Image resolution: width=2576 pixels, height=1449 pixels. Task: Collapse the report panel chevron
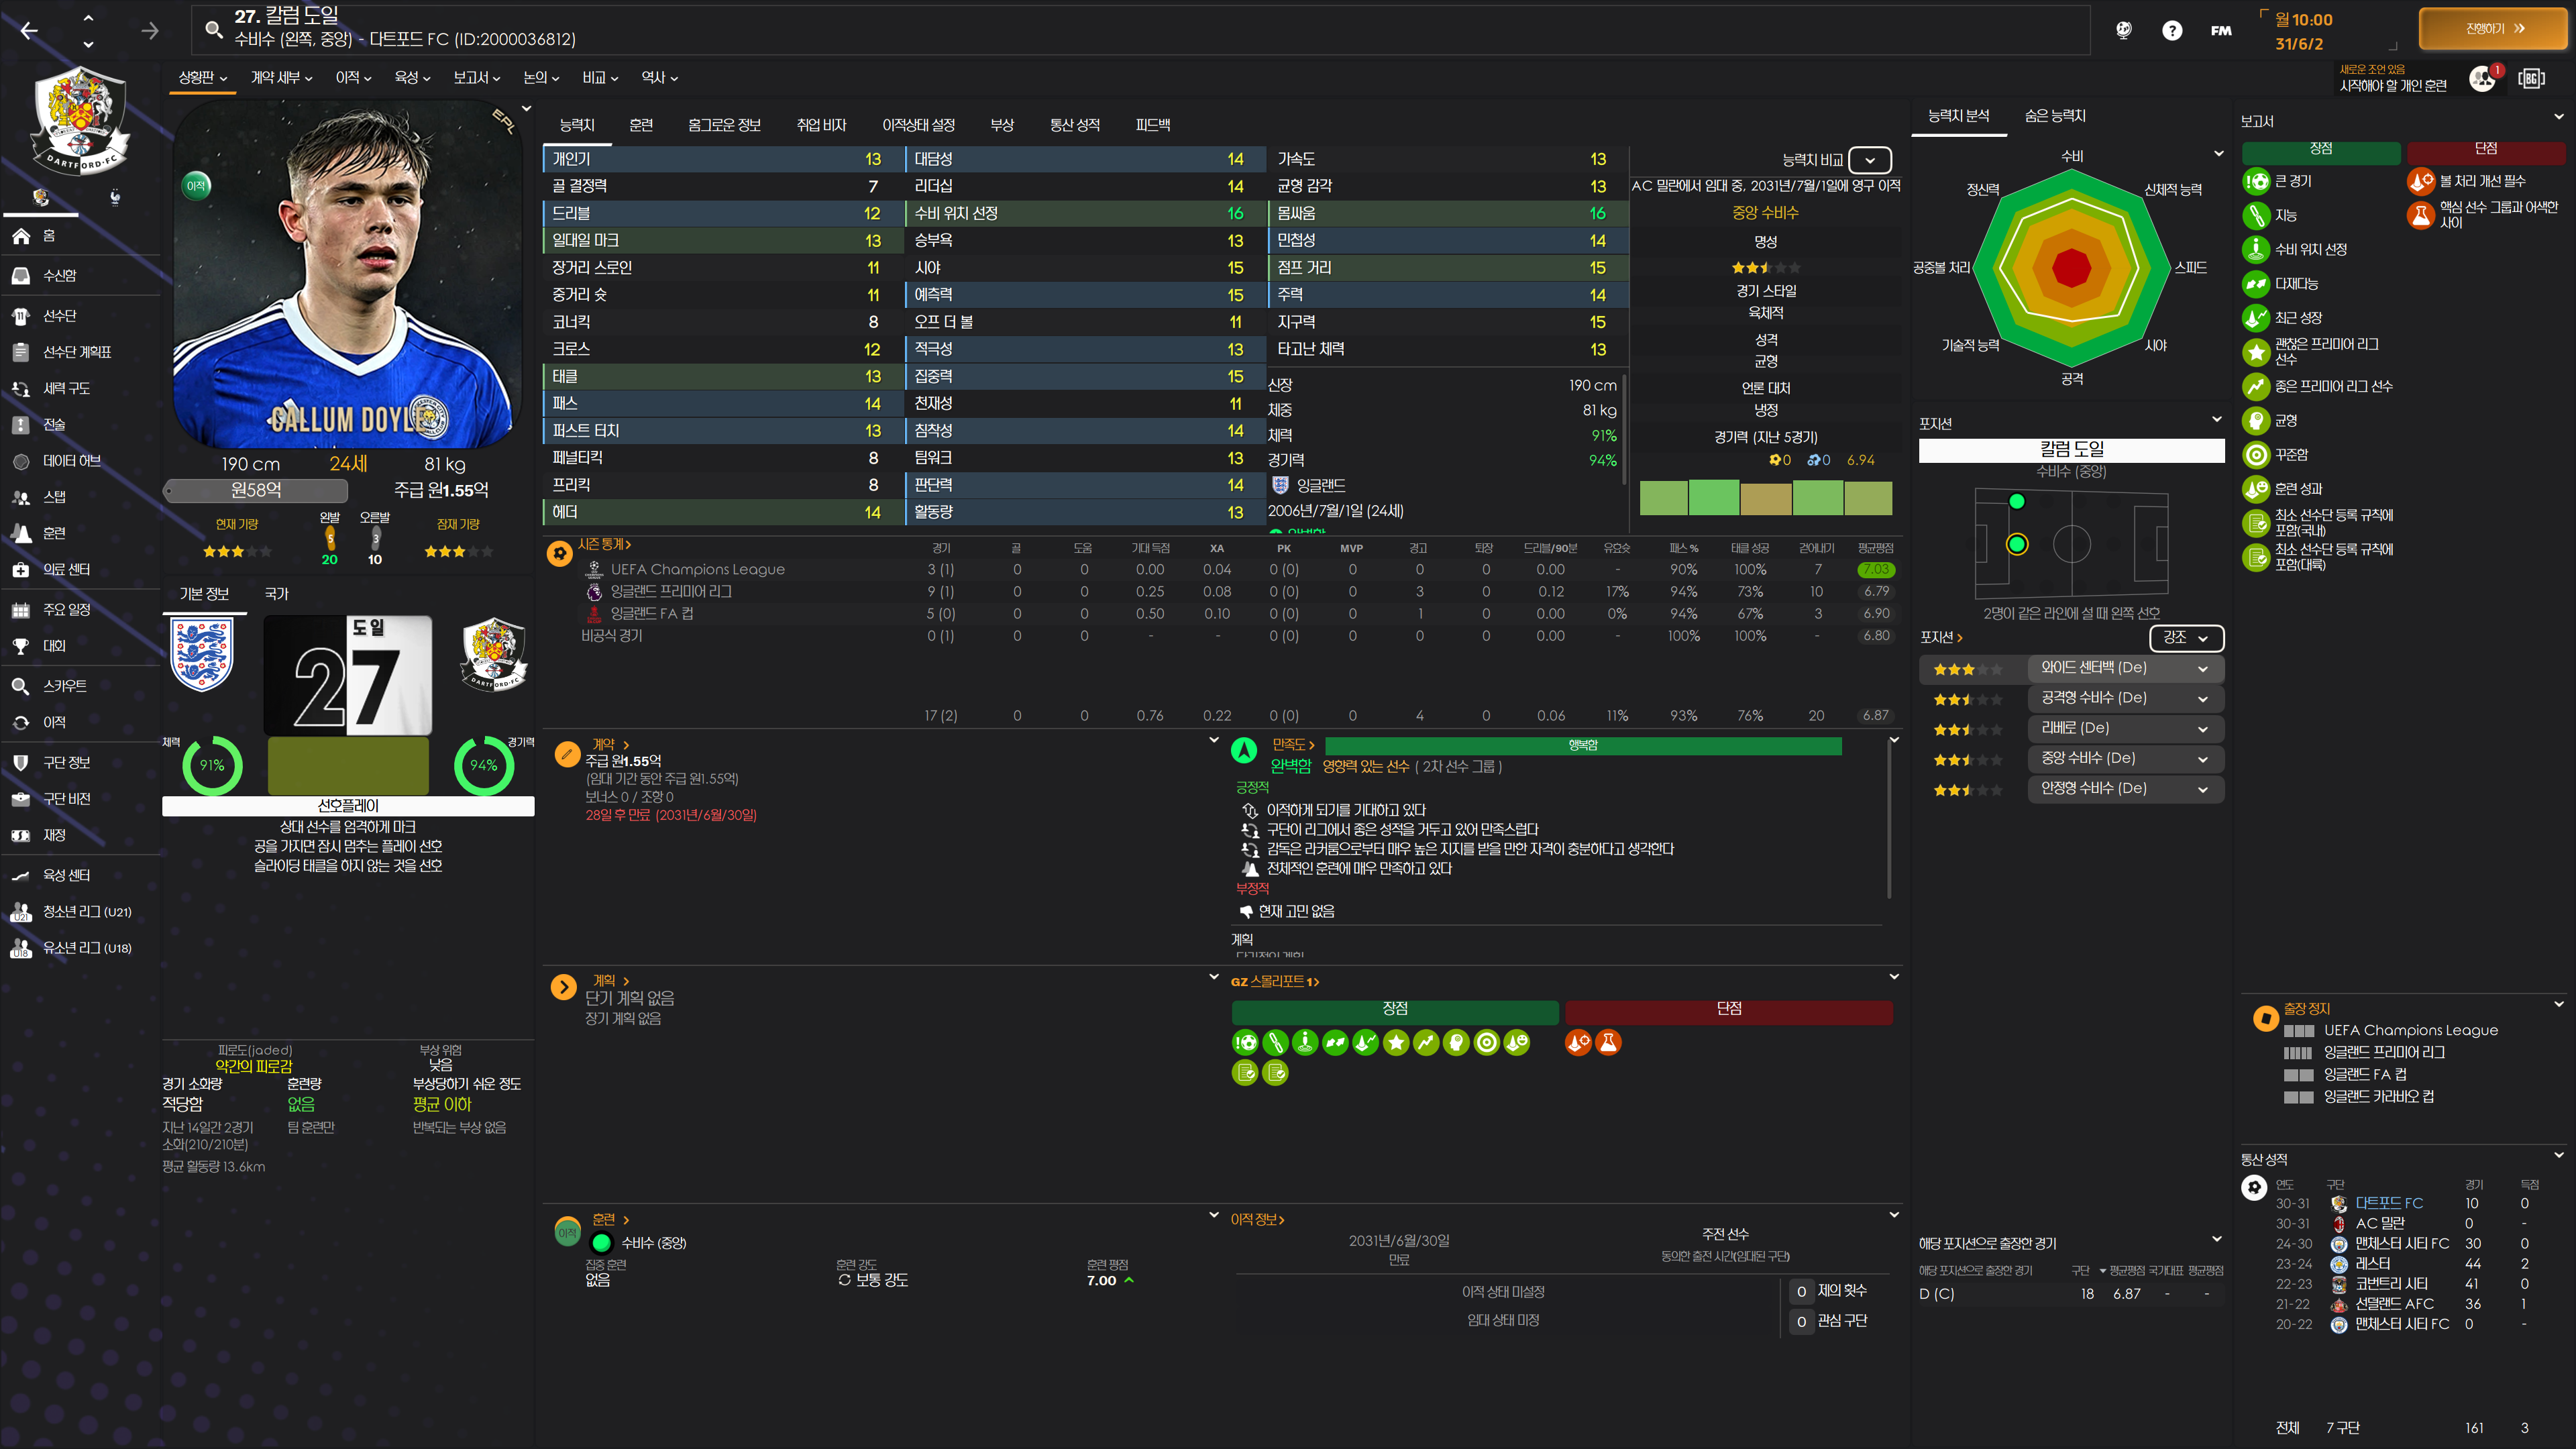coord(2559,117)
